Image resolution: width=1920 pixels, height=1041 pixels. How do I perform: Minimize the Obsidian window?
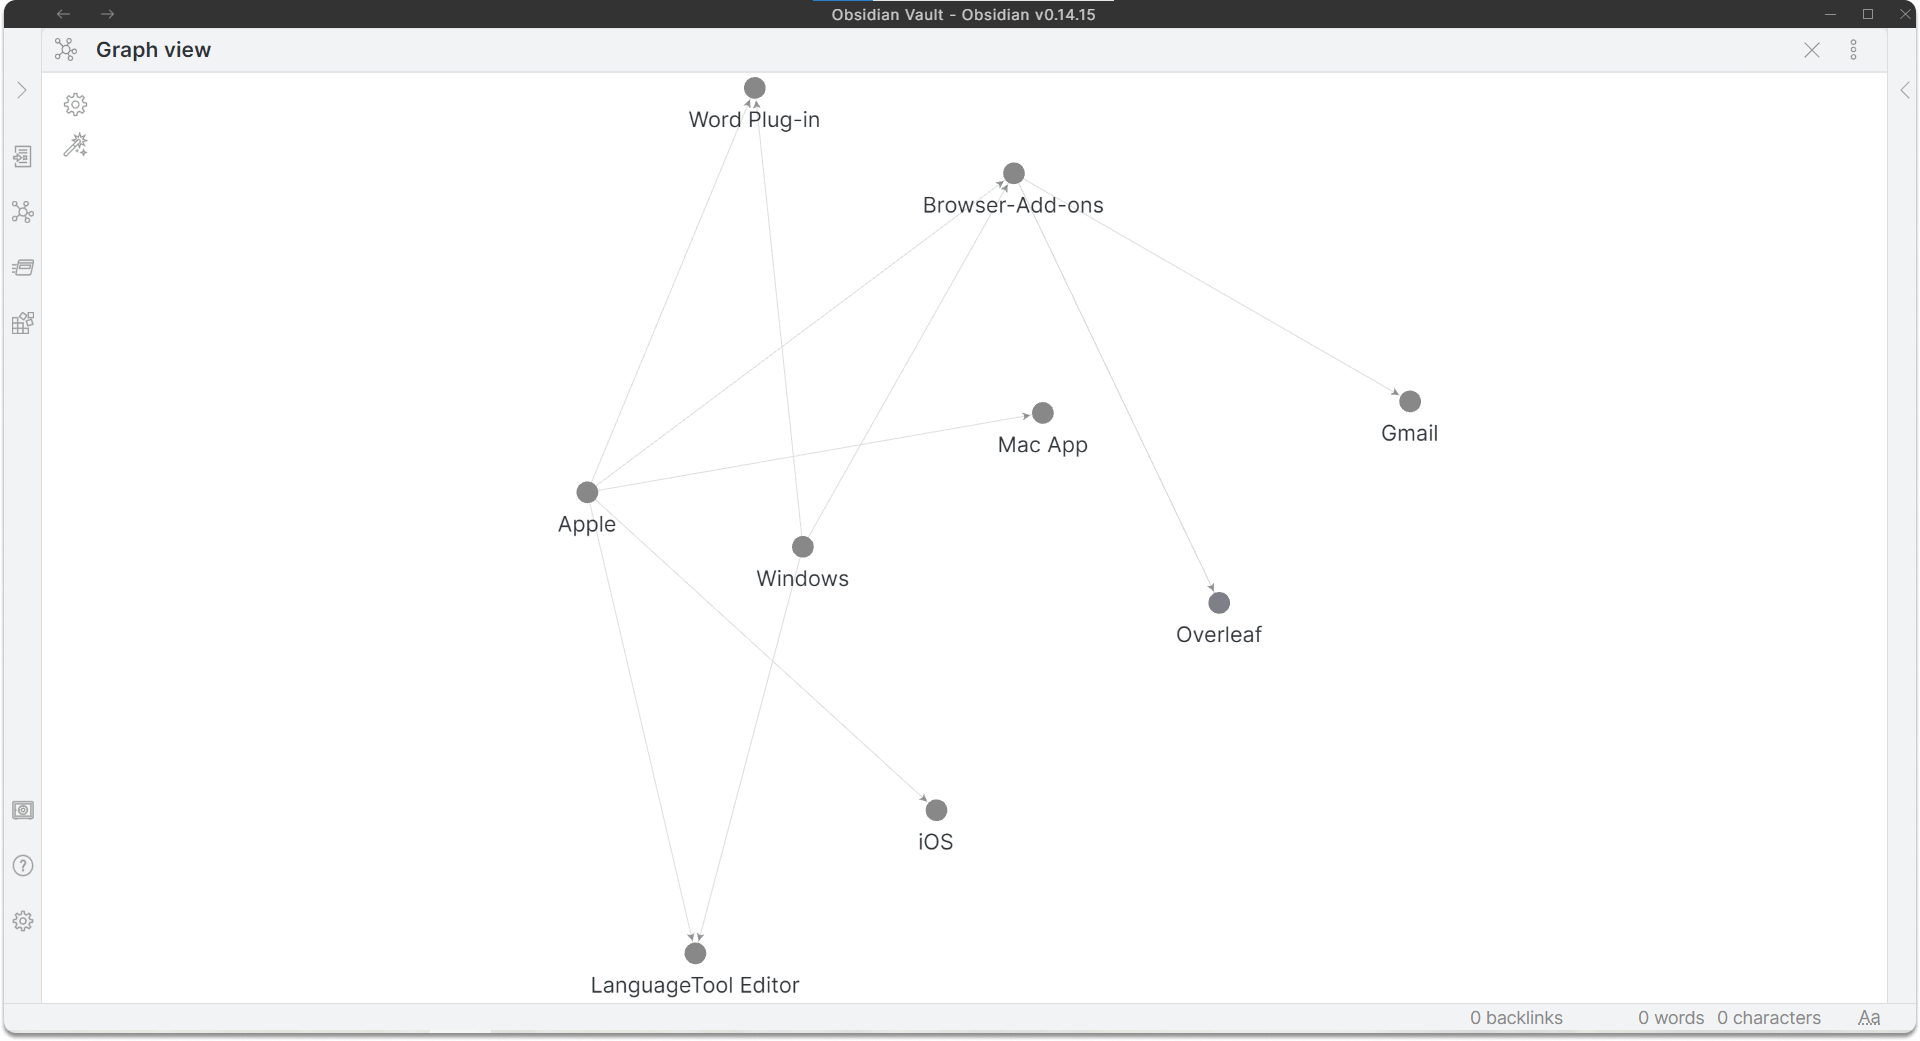click(x=1831, y=14)
